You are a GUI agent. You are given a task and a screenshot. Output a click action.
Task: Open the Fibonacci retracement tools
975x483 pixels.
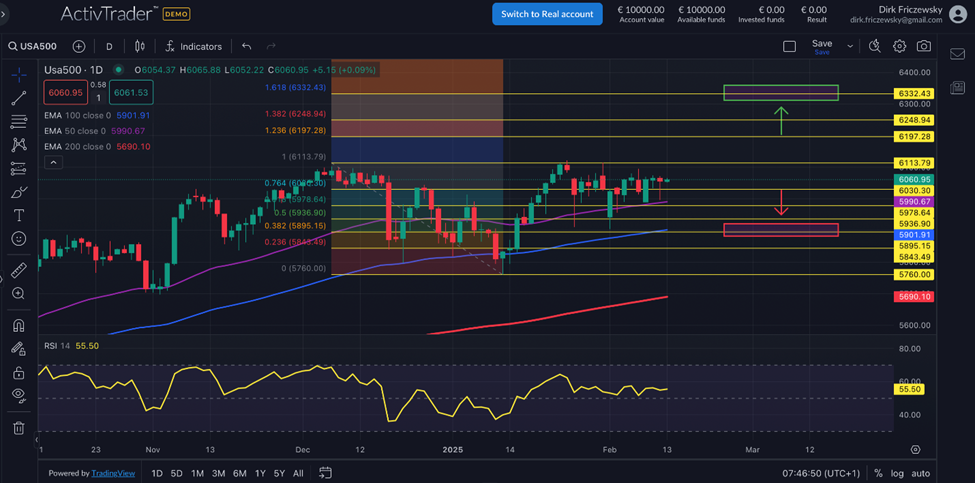click(x=18, y=121)
